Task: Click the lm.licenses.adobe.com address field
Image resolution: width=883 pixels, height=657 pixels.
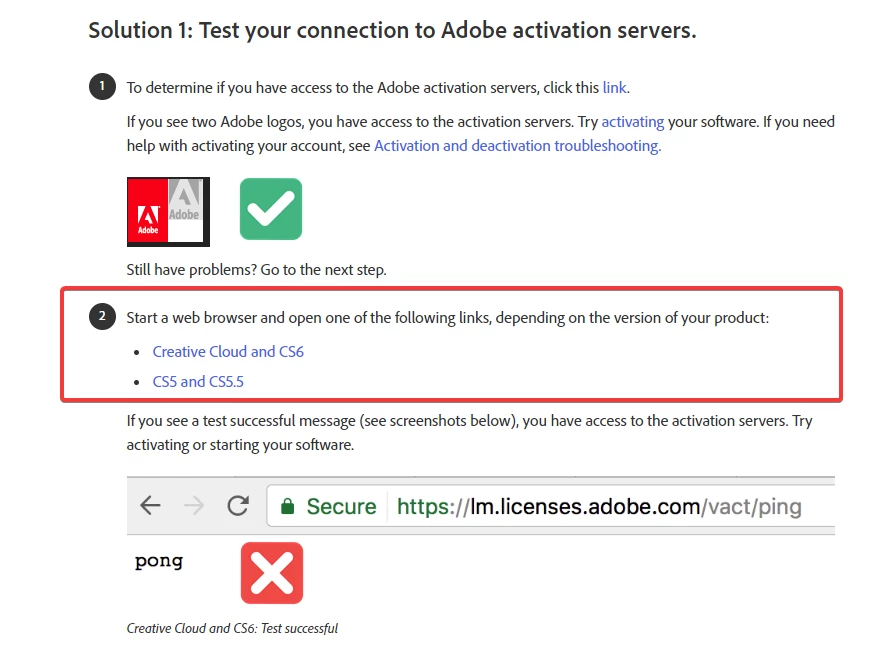Action: 599,507
